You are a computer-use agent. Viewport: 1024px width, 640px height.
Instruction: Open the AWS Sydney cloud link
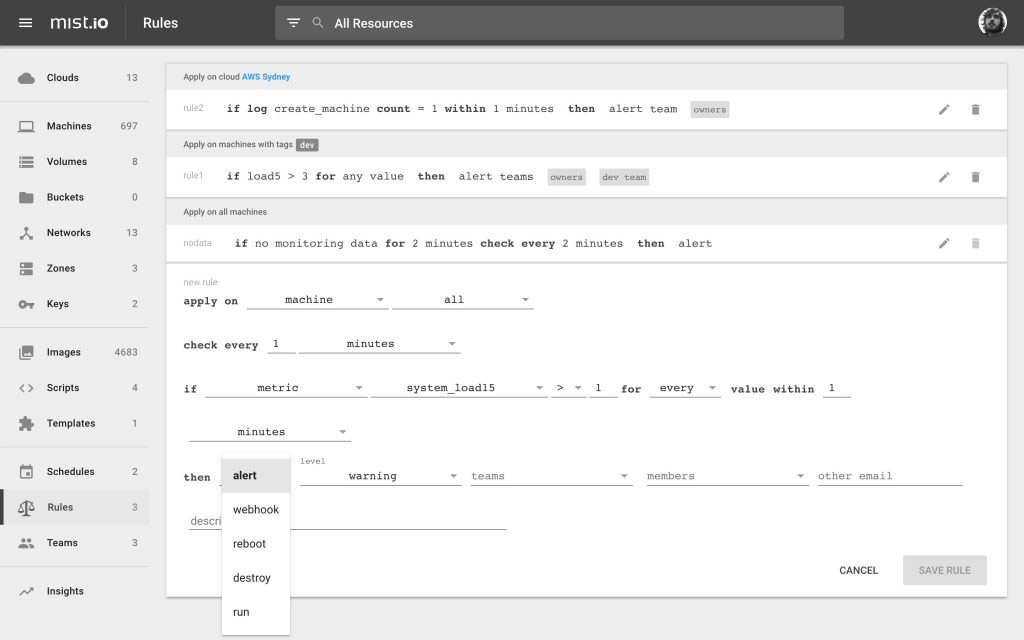point(265,75)
